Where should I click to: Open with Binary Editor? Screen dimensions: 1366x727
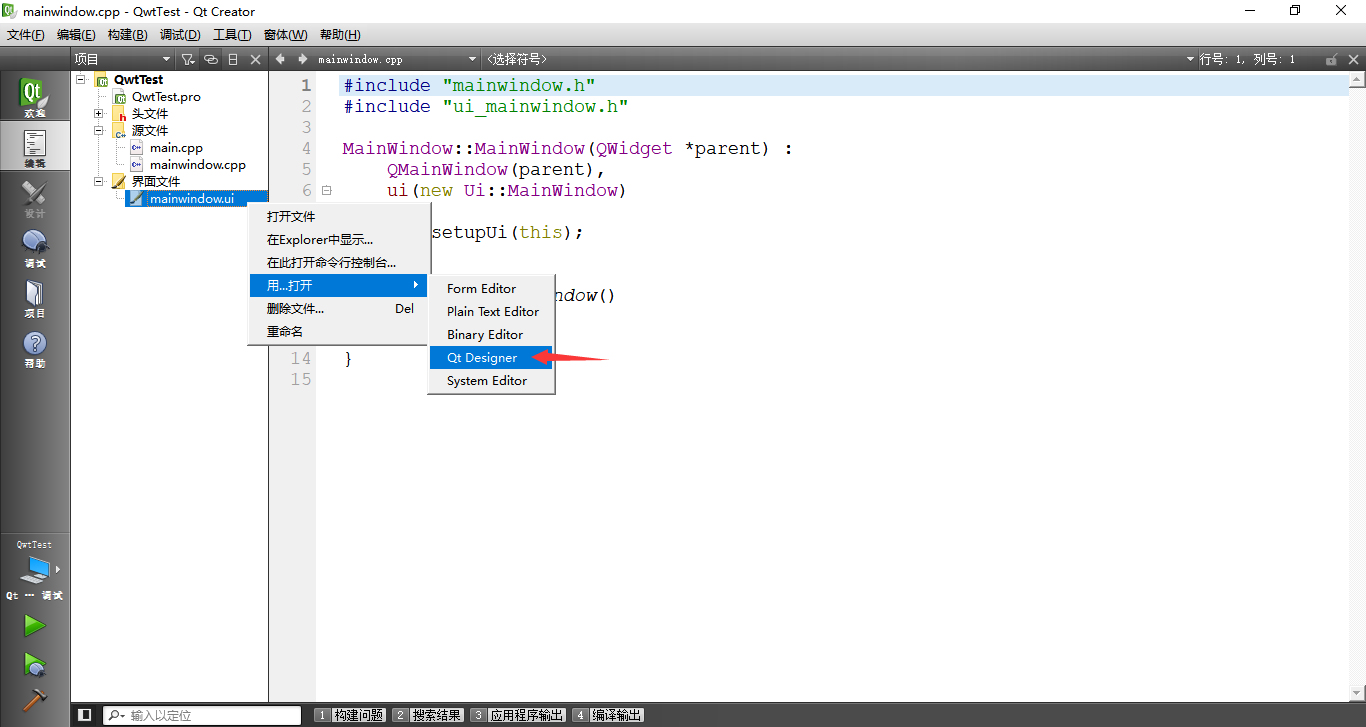click(491, 334)
